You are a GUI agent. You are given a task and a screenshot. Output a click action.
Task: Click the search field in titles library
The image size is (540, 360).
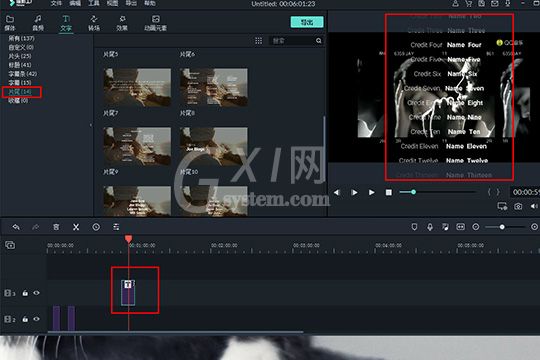pos(292,41)
